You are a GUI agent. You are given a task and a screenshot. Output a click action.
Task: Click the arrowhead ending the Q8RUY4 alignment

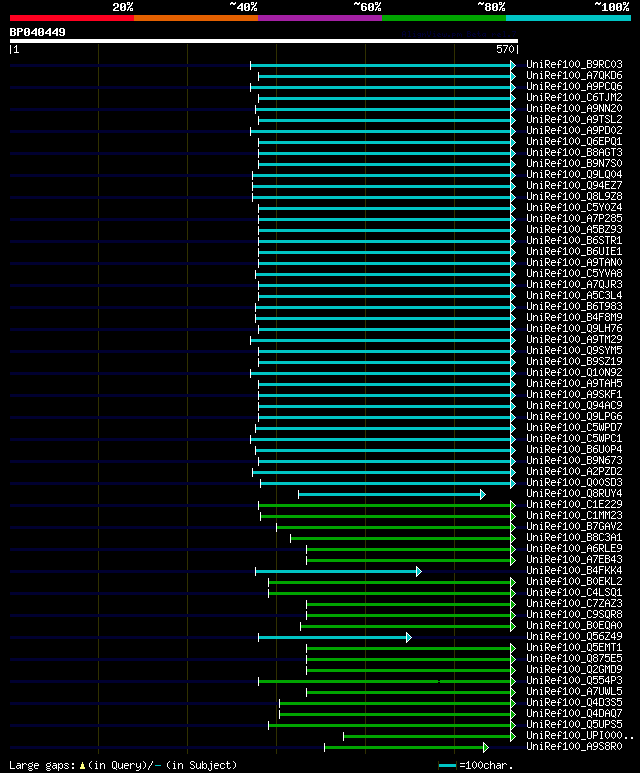coord(483,494)
